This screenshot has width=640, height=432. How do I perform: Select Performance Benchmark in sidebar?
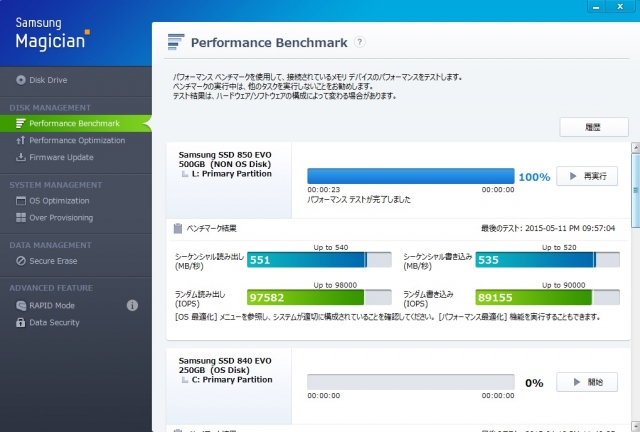[76, 123]
